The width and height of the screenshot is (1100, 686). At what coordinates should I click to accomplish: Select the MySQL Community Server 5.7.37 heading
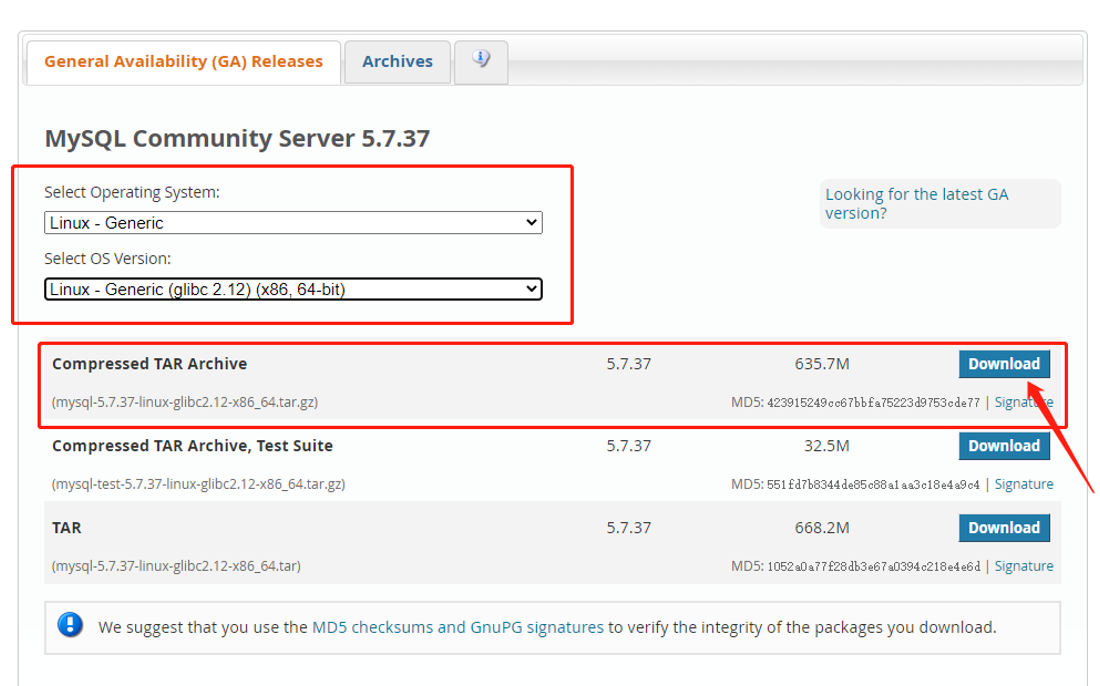coord(237,139)
